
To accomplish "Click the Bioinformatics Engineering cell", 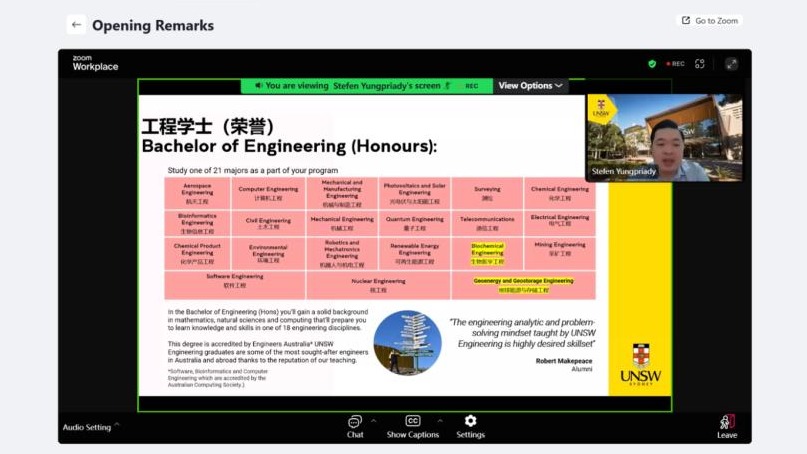I will 197,223.
